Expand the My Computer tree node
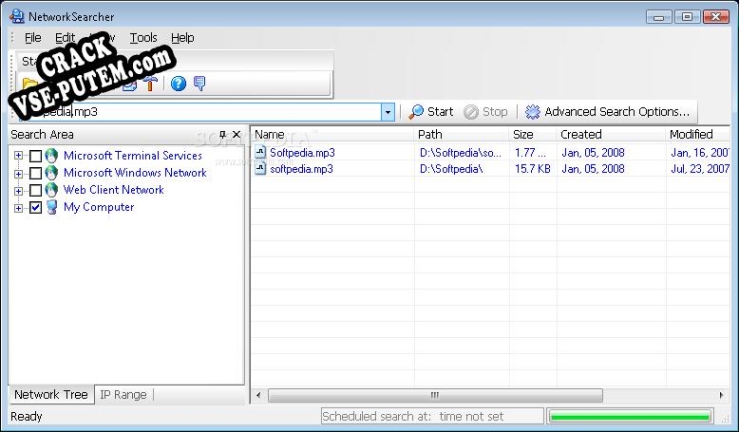This screenshot has width=739, height=432. (18, 208)
